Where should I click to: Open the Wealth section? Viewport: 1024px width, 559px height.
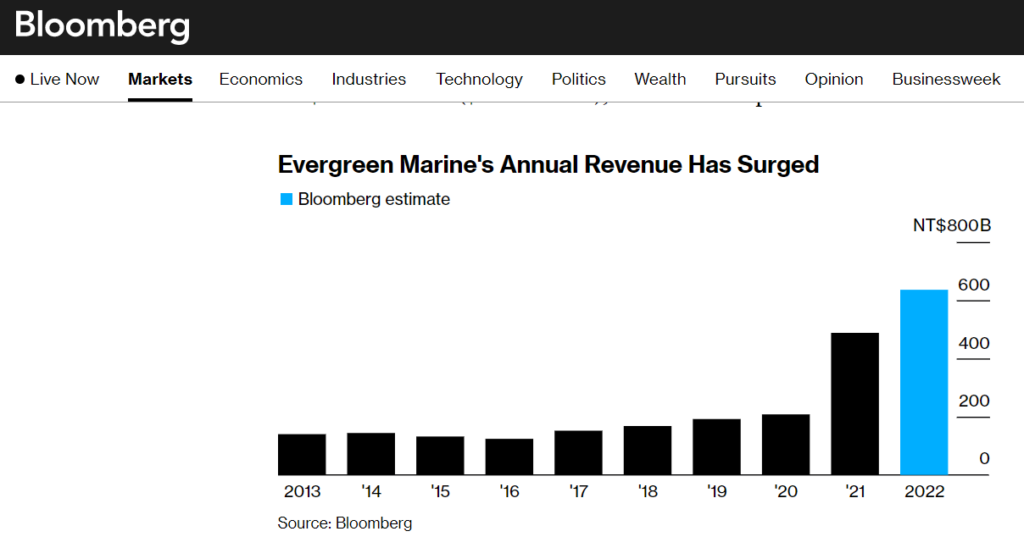coord(660,79)
